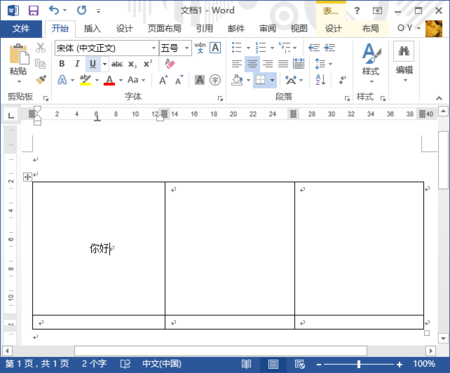Click the phonetic guide icon
The image size is (450, 373).
(x=200, y=48)
